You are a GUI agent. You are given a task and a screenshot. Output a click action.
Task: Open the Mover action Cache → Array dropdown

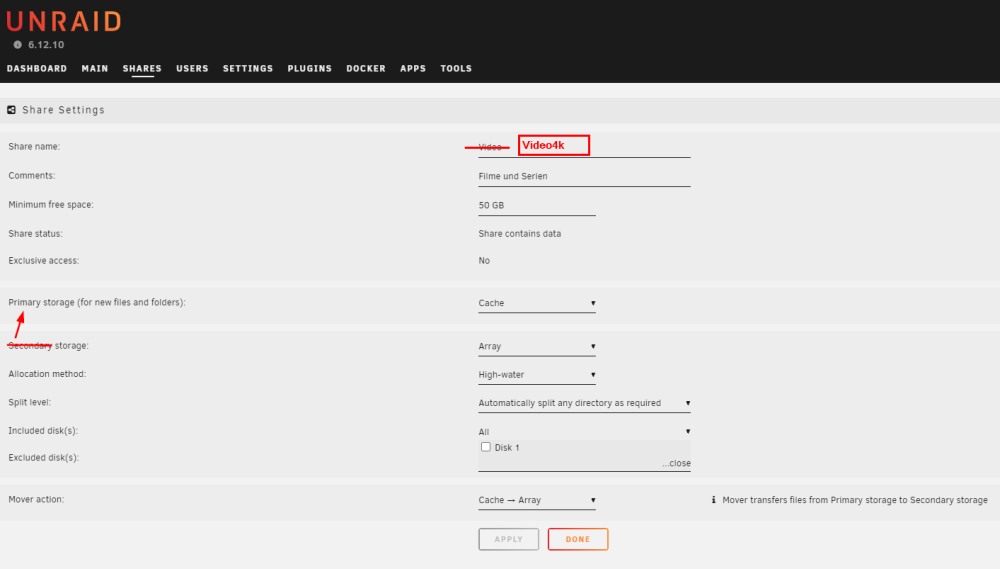coord(537,500)
